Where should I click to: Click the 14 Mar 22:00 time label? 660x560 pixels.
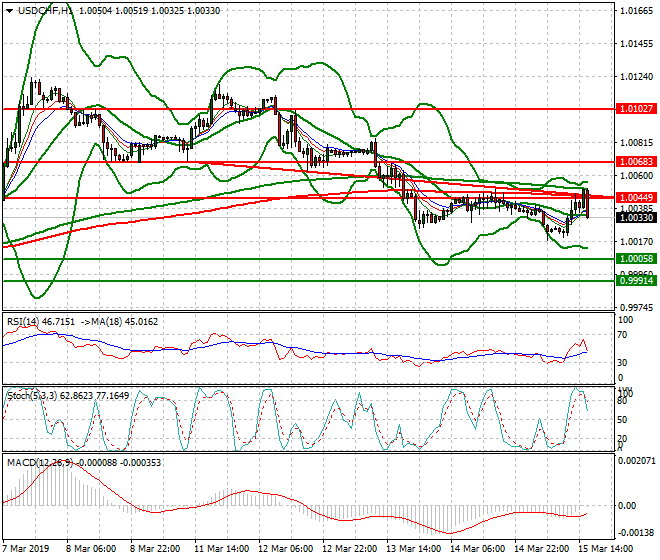pos(542,549)
